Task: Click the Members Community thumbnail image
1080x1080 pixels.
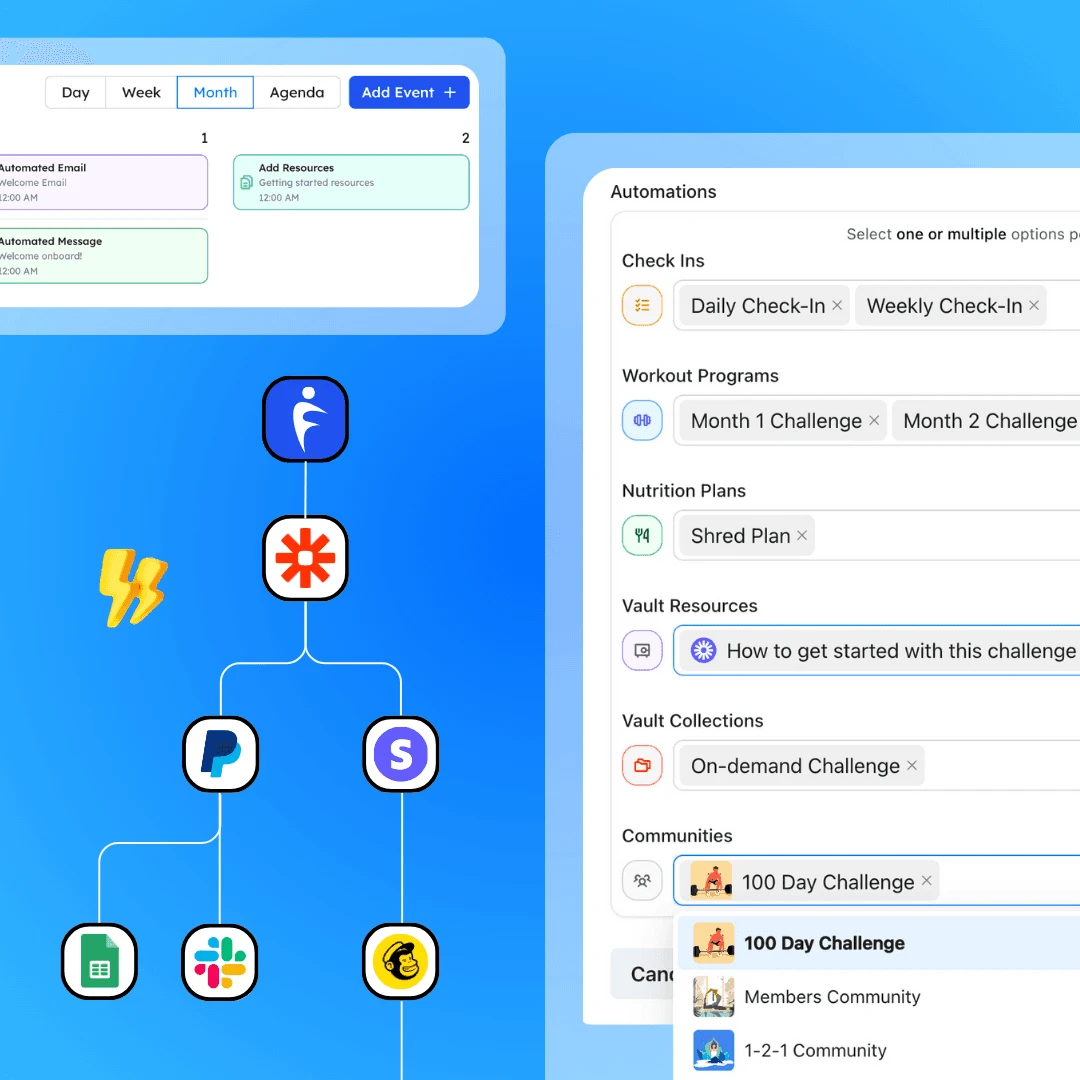Action: point(714,997)
